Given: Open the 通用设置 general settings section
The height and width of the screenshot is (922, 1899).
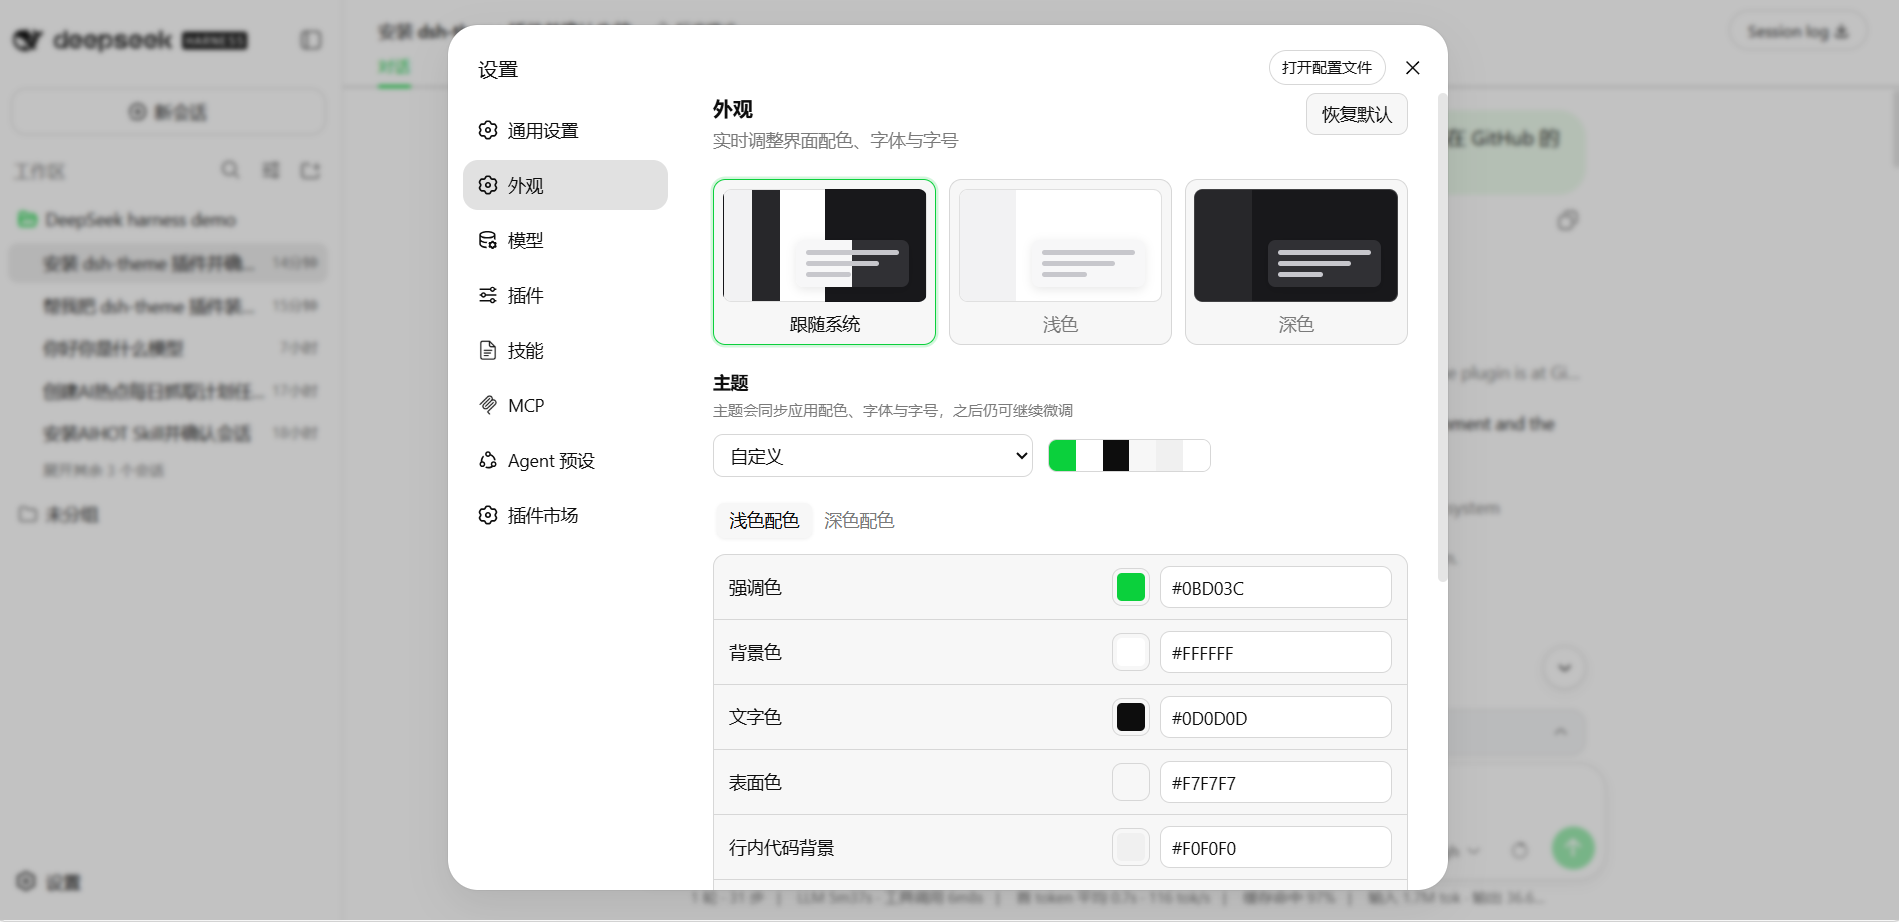Looking at the screenshot, I should click(565, 130).
